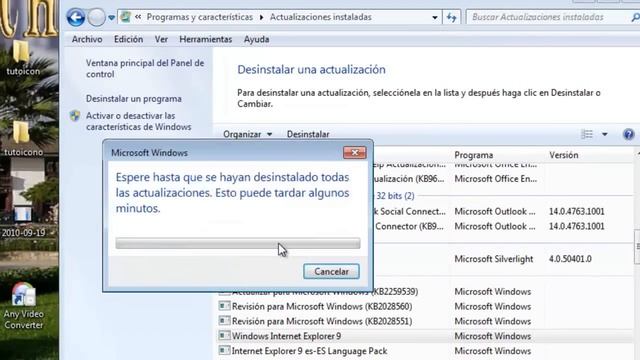Open the recent pages dropdown arrow
This screenshot has height=360, width=640.
(x=111, y=18)
